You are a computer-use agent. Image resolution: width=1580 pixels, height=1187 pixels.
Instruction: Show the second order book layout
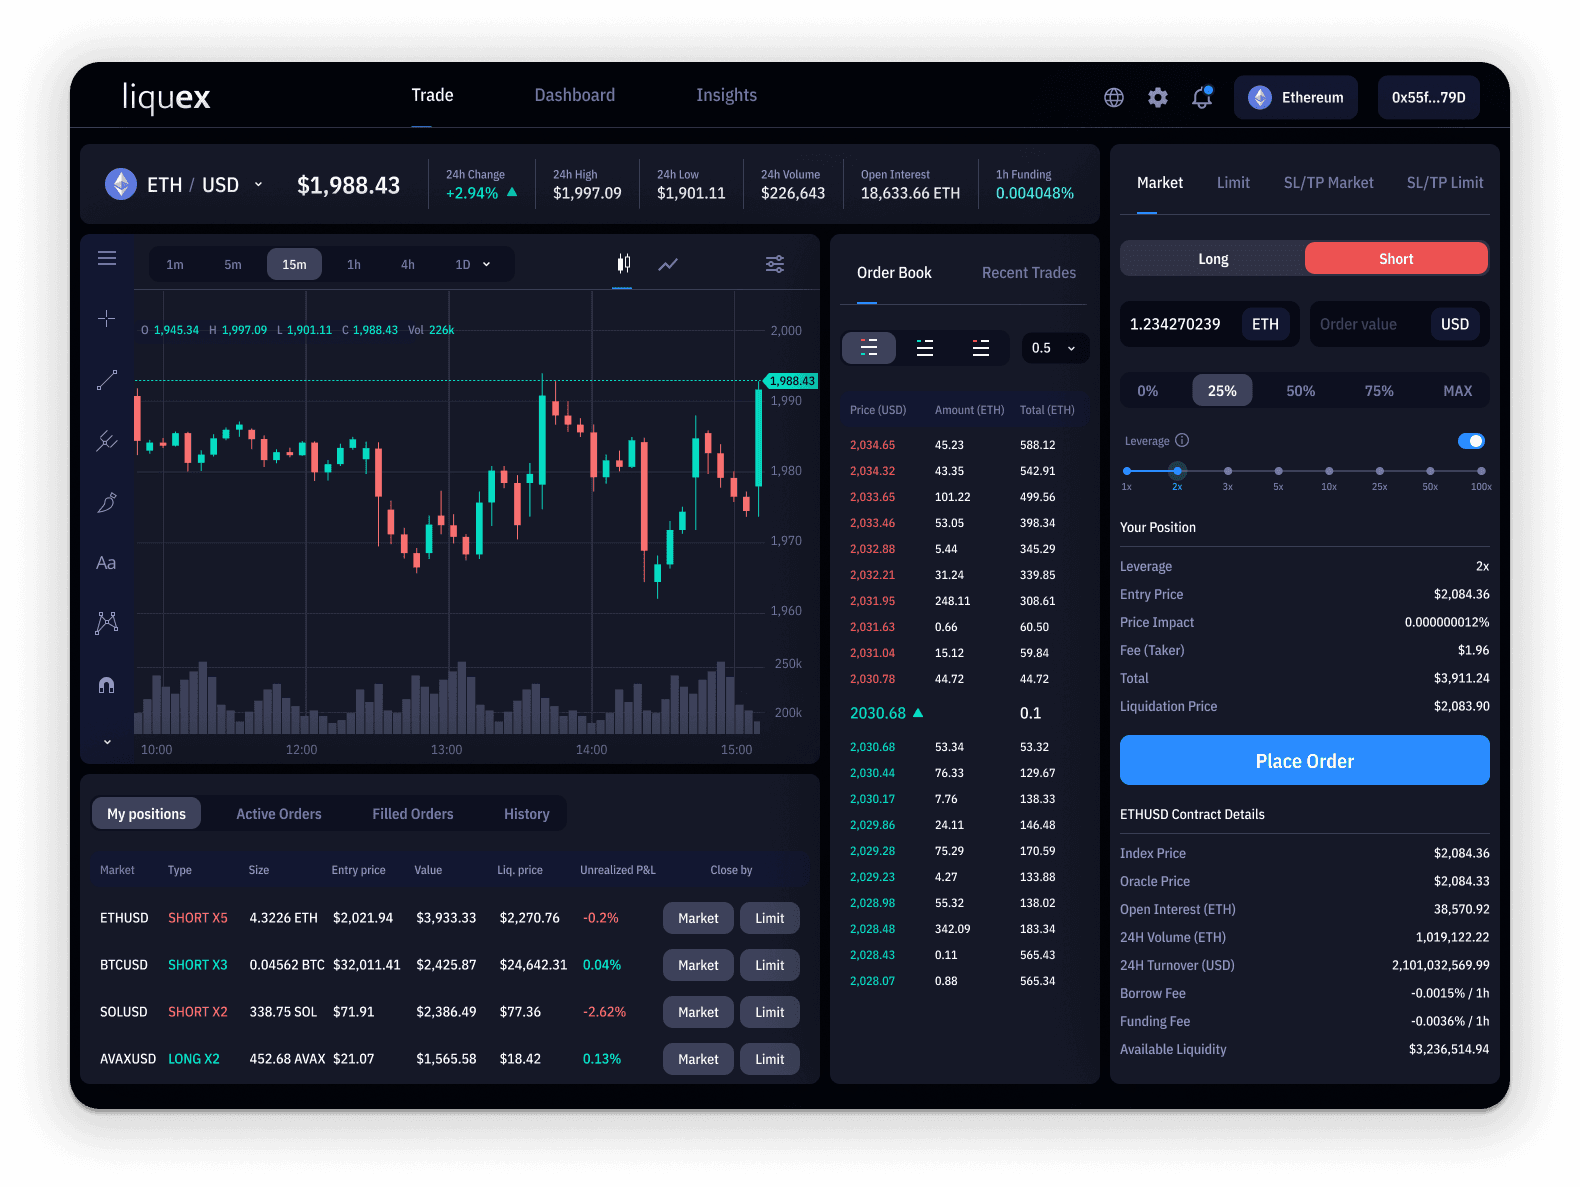[925, 348]
